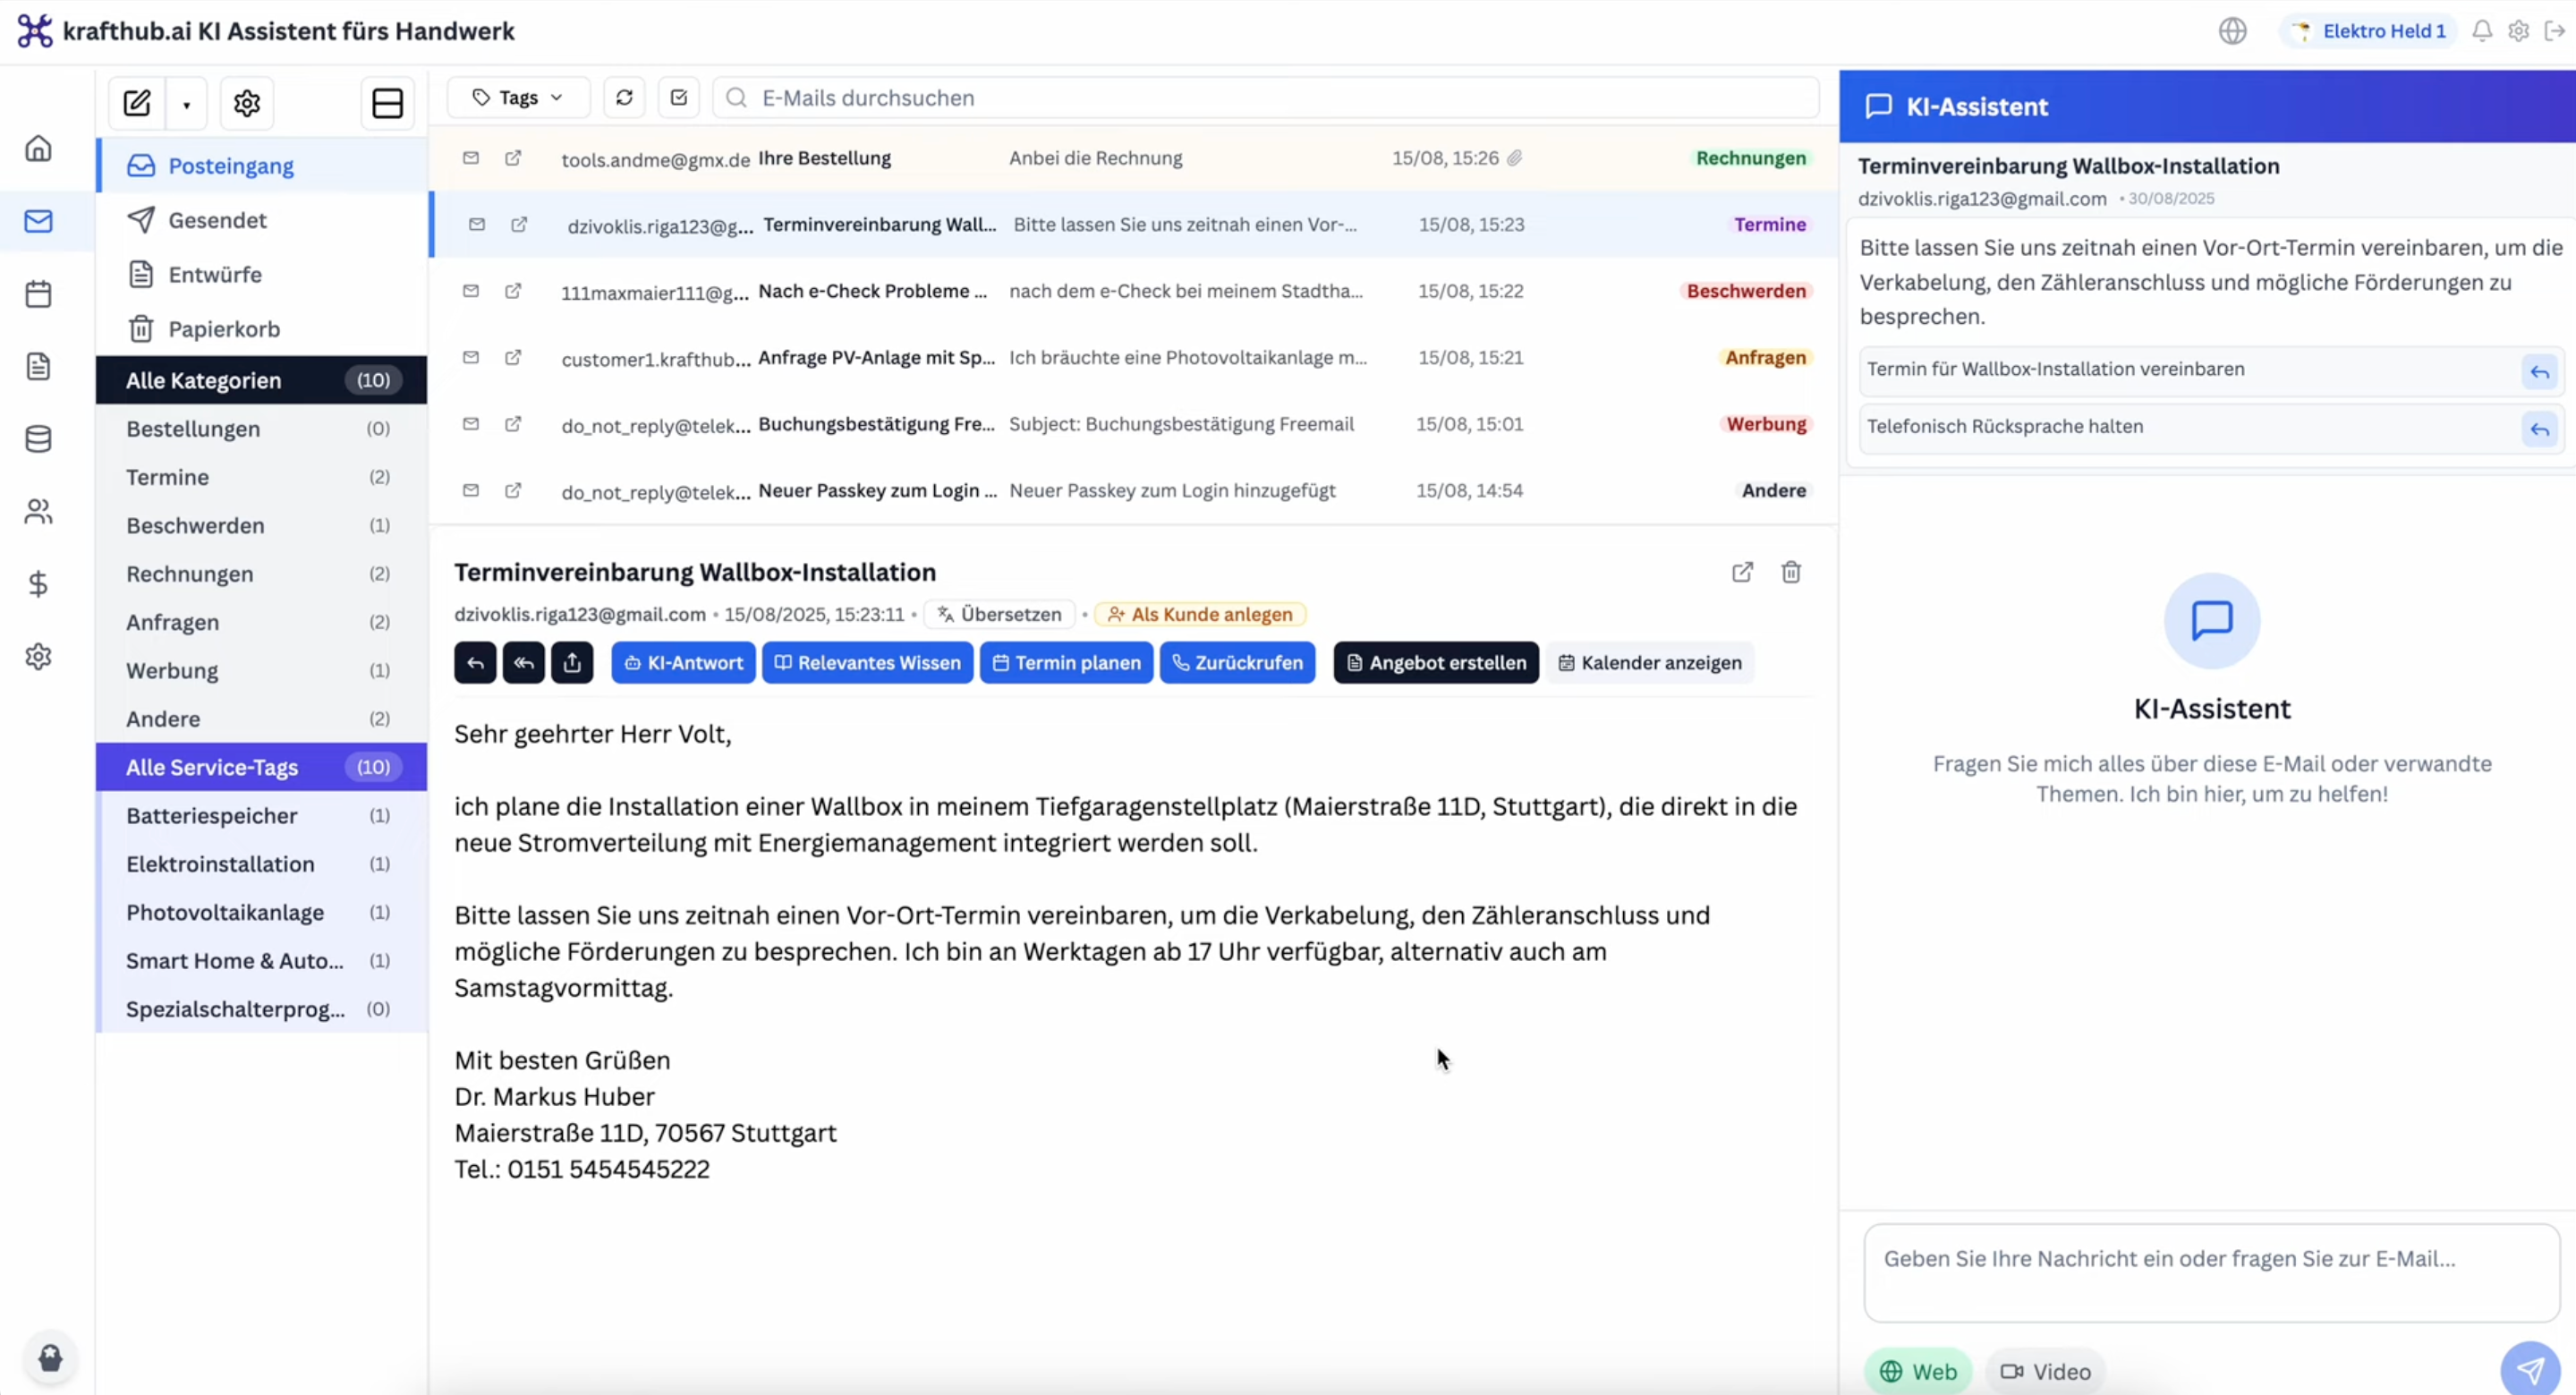Screen dimensions: 2576x1395
Task: Click the E-Mails durchsuchen search field
Action: (1266, 98)
